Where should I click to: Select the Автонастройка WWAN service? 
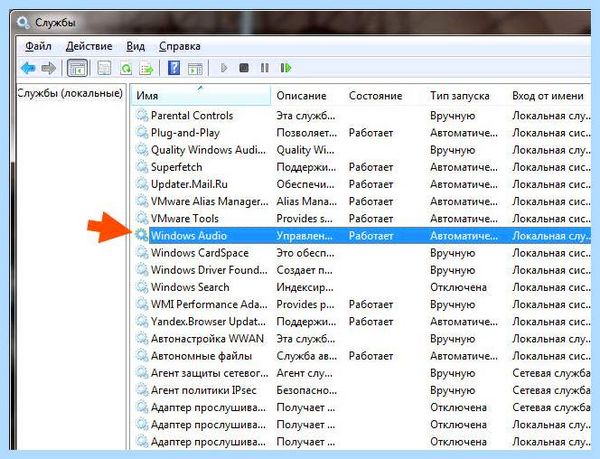[x=207, y=339]
